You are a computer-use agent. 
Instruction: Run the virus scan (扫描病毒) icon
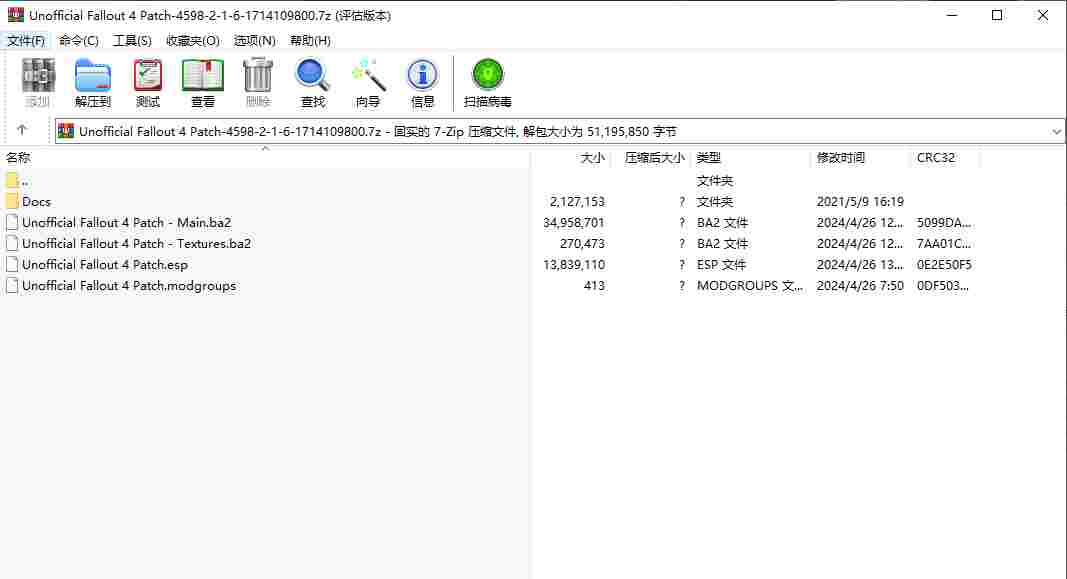(x=488, y=75)
